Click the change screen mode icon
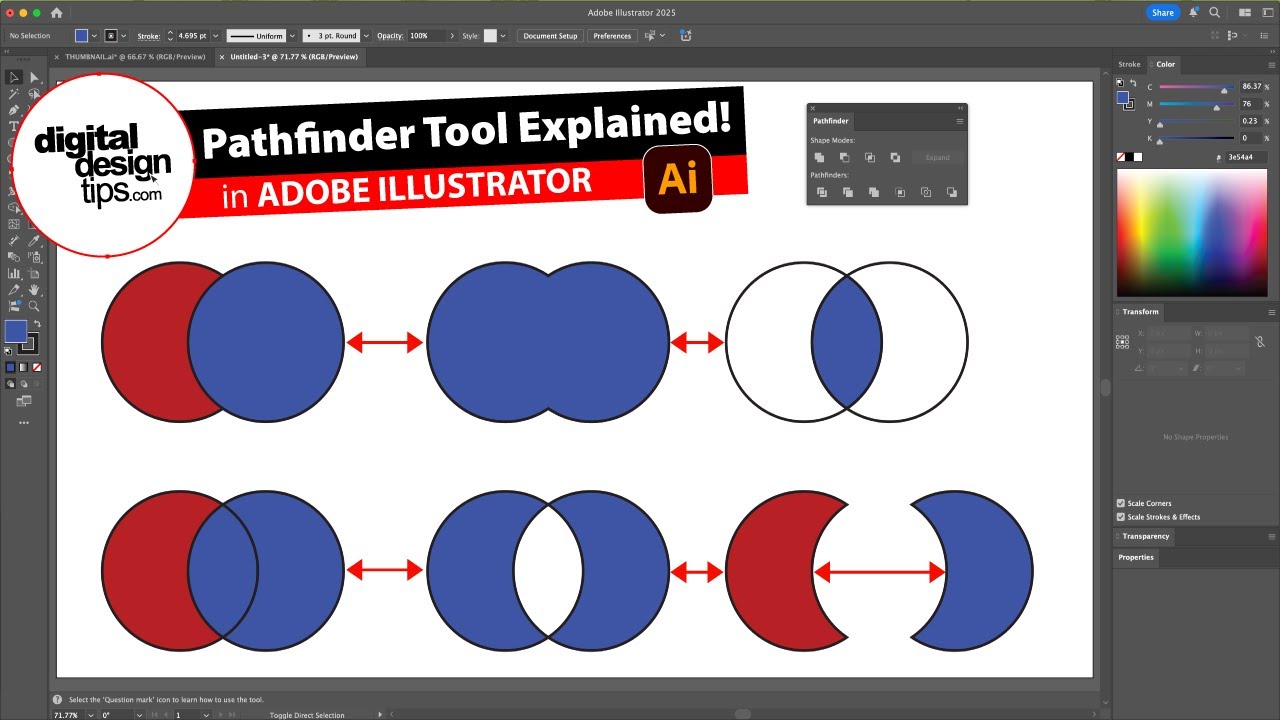The width and height of the screenshot is (1280, 720). [x=24, y=401]
